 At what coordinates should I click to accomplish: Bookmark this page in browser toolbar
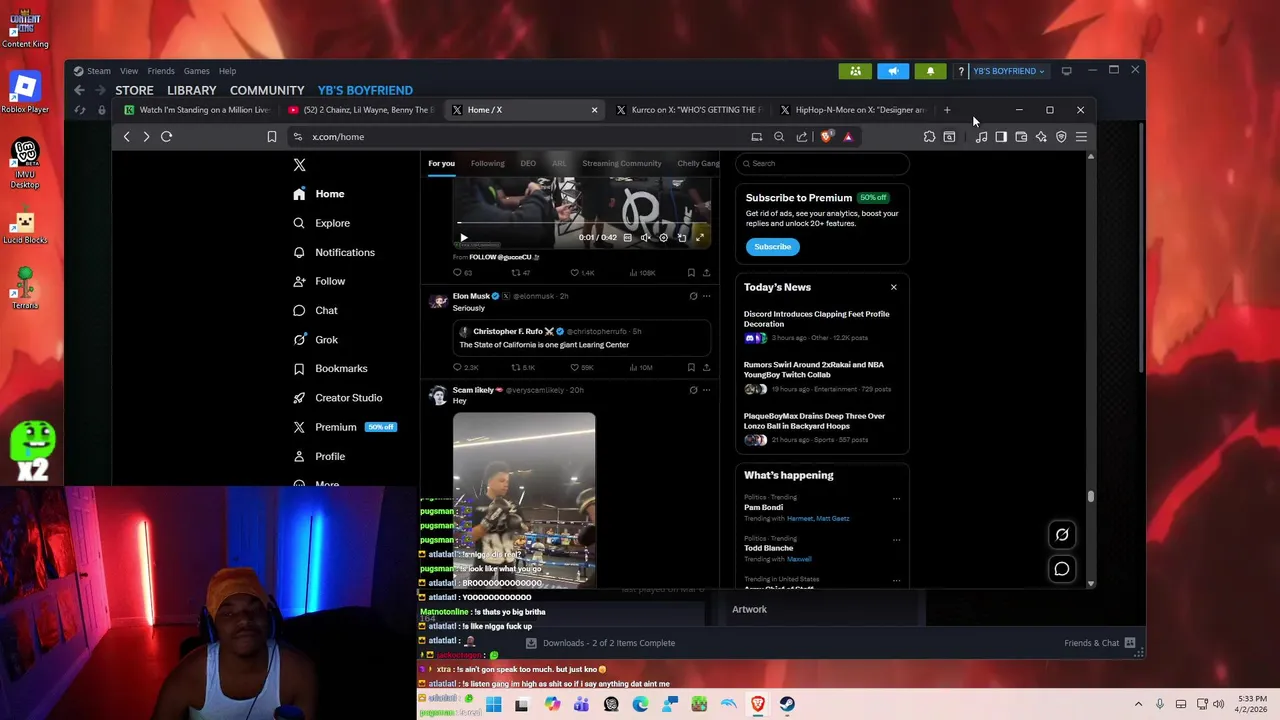pyautogui.click(x=272, y=137)
